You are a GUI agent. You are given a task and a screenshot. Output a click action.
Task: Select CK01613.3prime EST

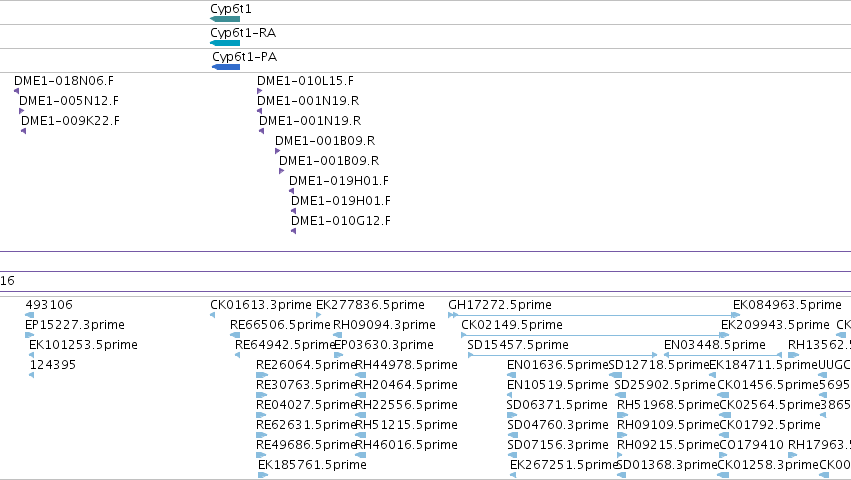point(261,305)
